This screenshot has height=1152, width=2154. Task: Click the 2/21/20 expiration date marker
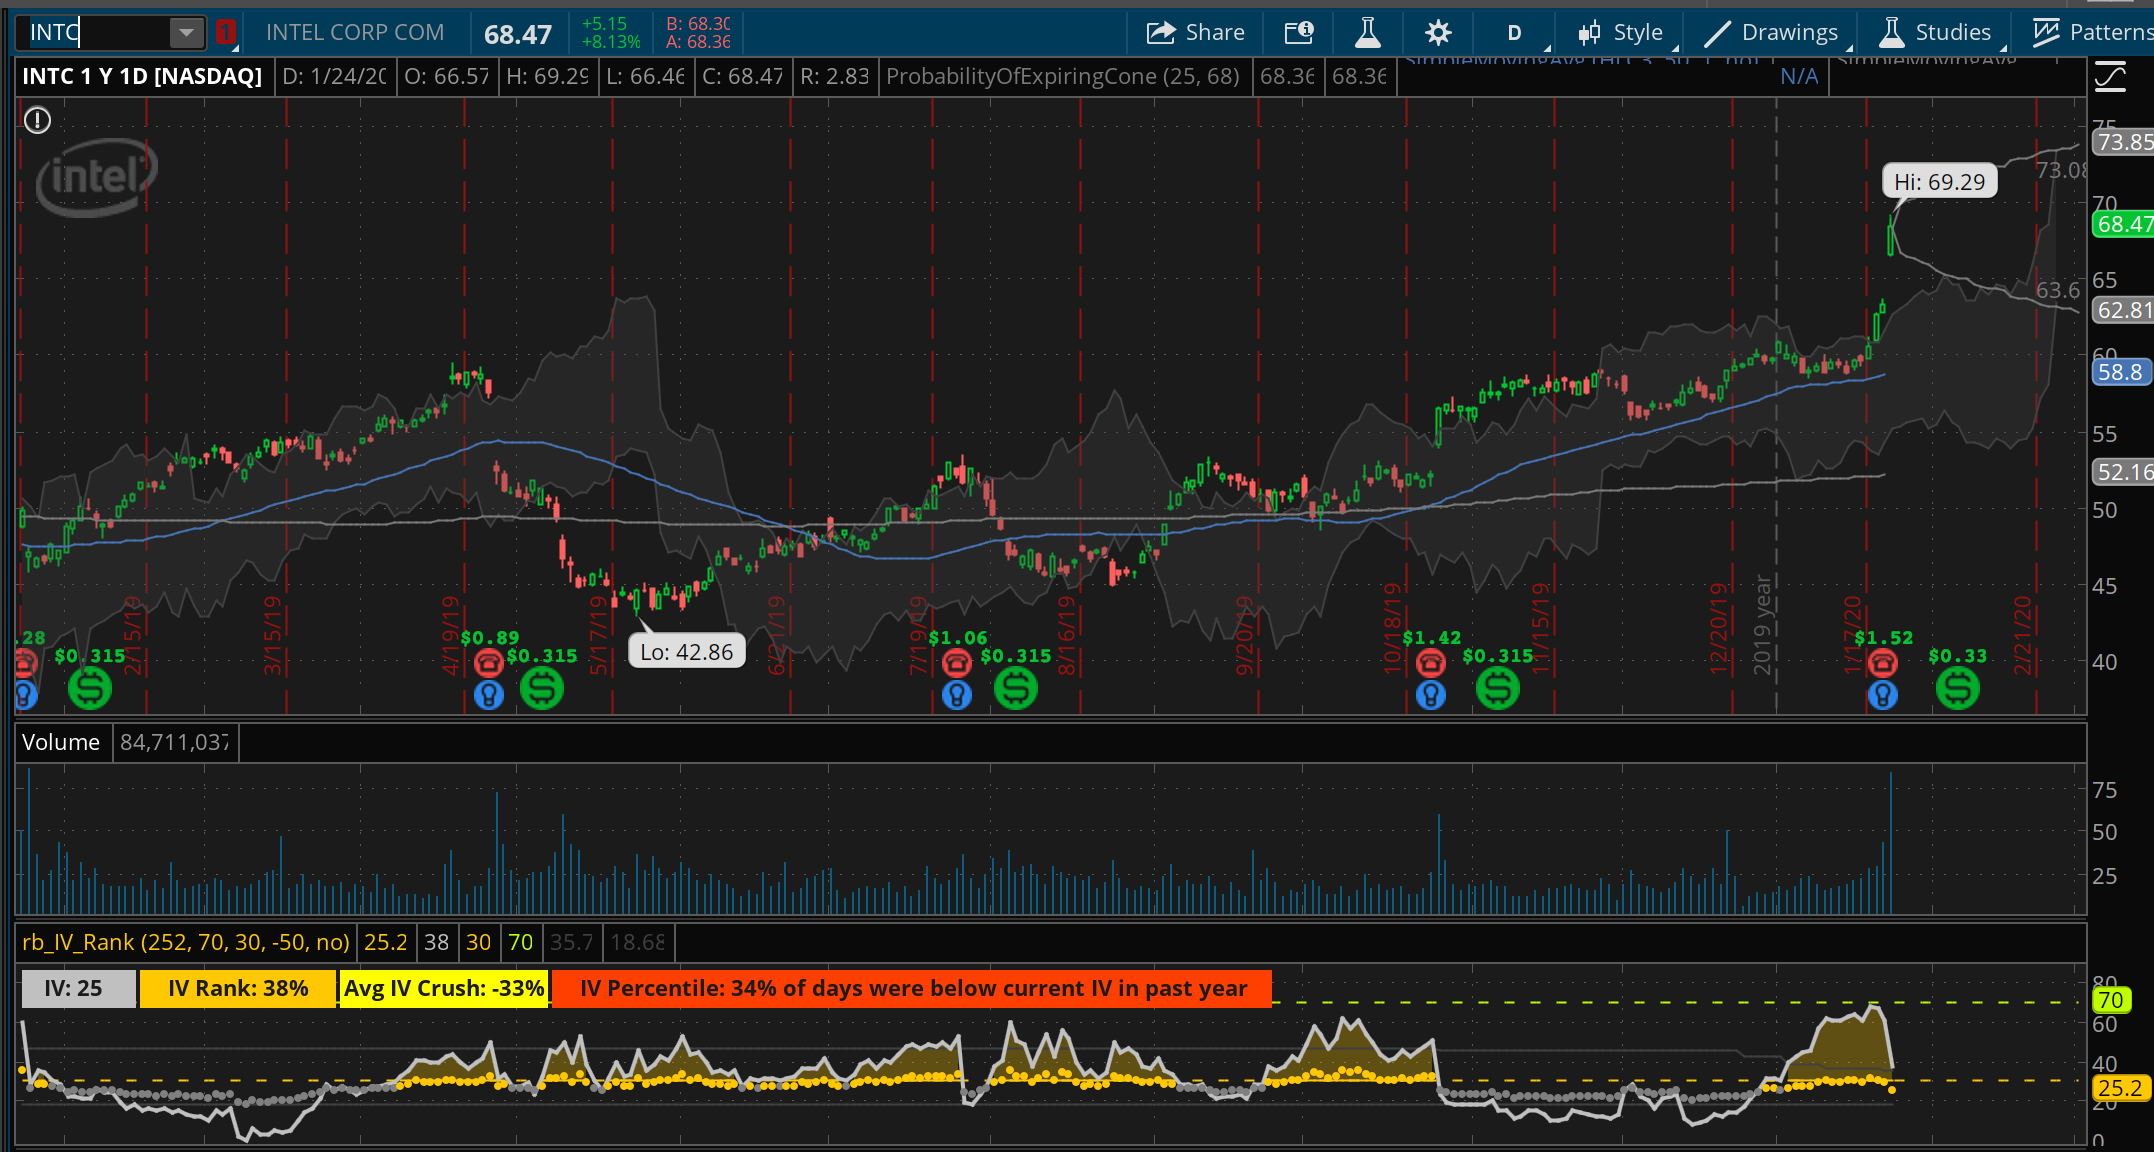tap(2023, 635)
